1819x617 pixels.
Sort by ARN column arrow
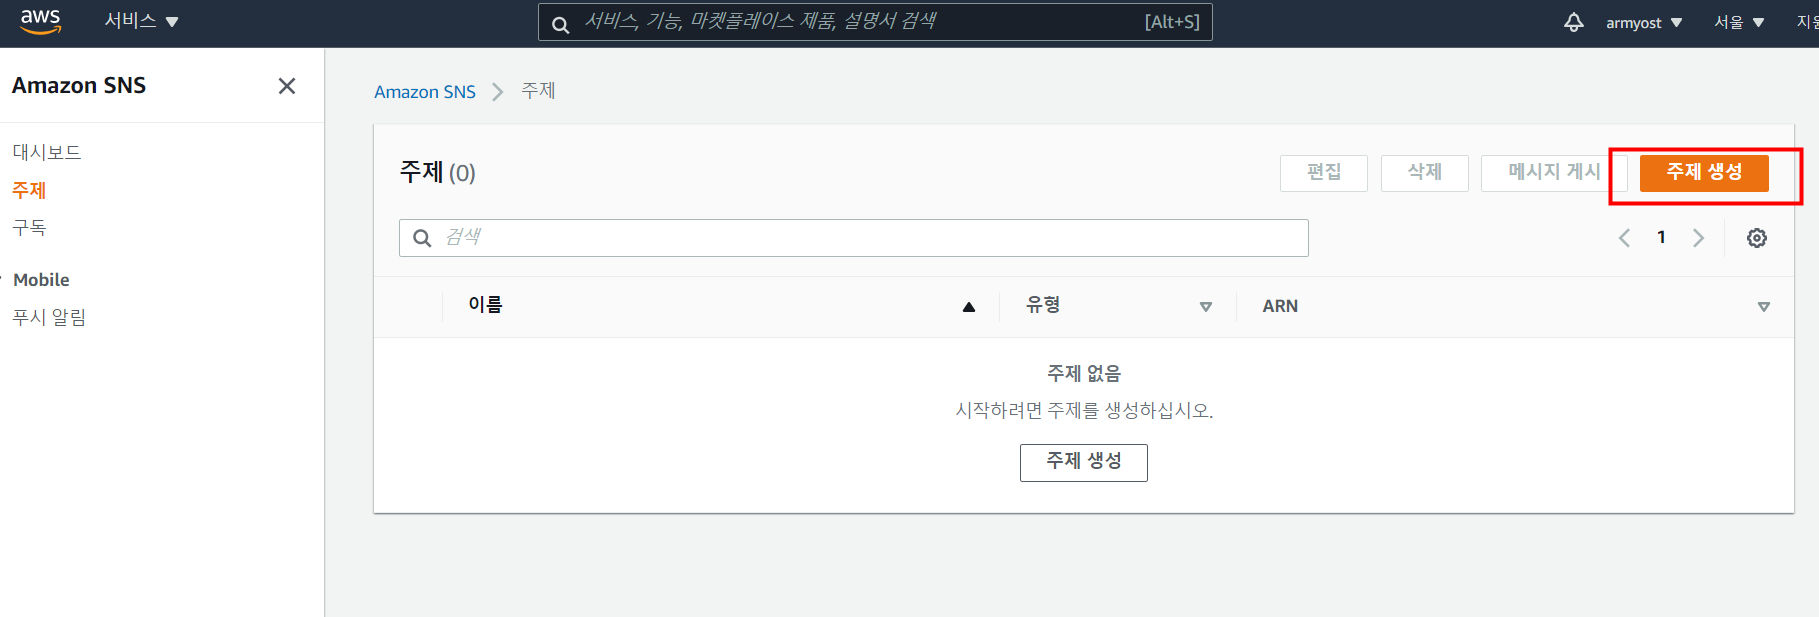[1763, 307]
